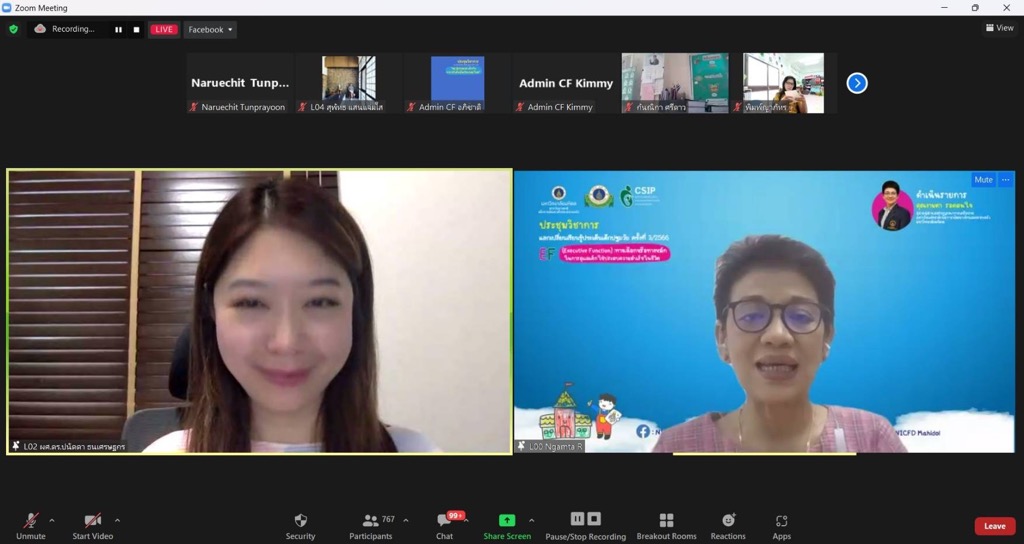Image resolution: width=1024 pixels, height=544 pixels.
Task: Open the Apps panel
Action: [x=781, y=526]
